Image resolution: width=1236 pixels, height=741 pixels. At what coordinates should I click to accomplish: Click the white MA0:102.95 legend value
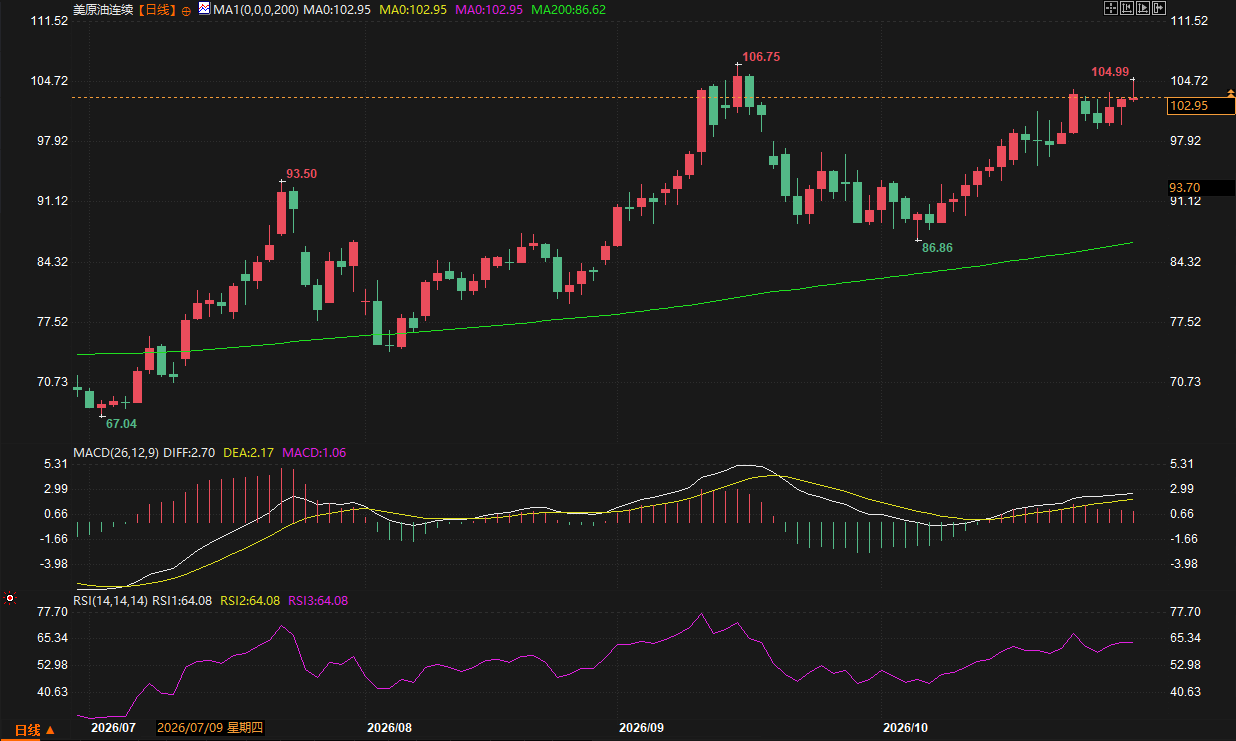tap(337, 9)
